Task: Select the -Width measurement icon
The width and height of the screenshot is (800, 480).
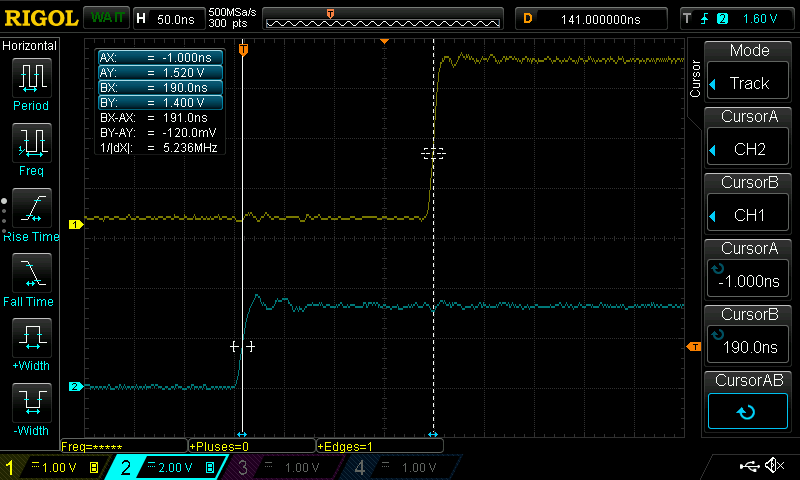Action: [x=31, y=403]
